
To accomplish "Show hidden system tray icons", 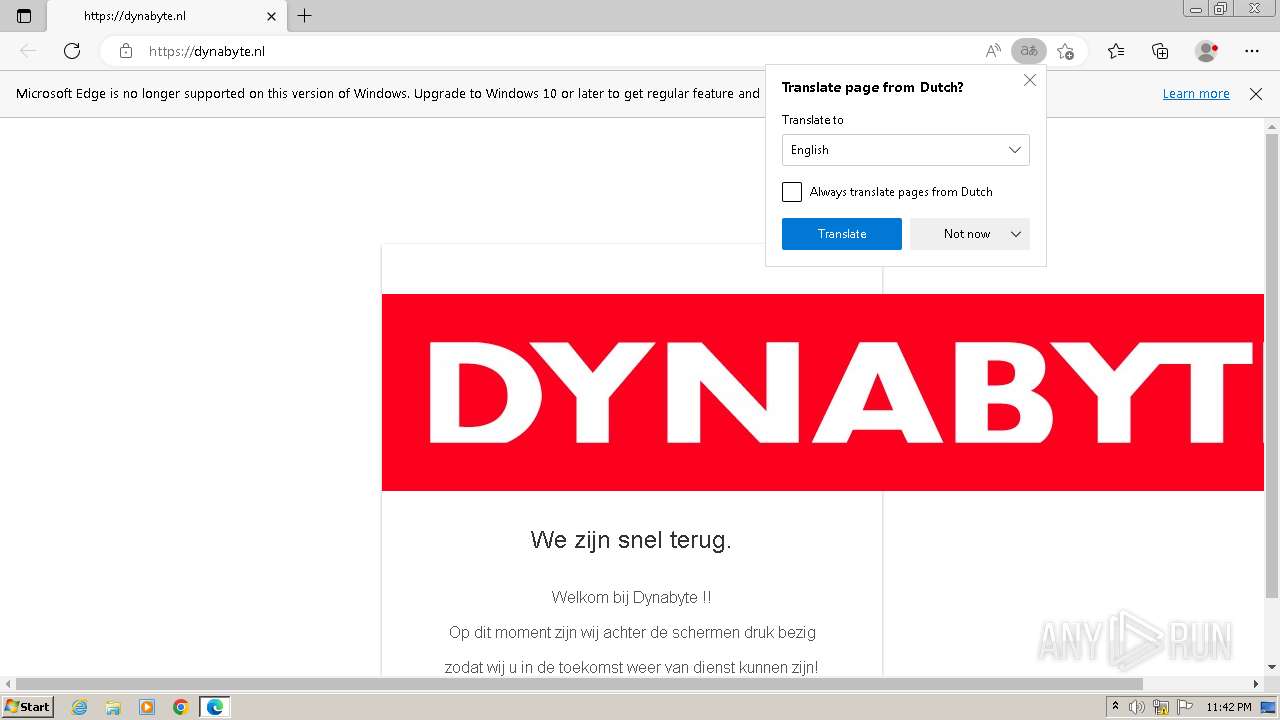I will point(1115,707).
